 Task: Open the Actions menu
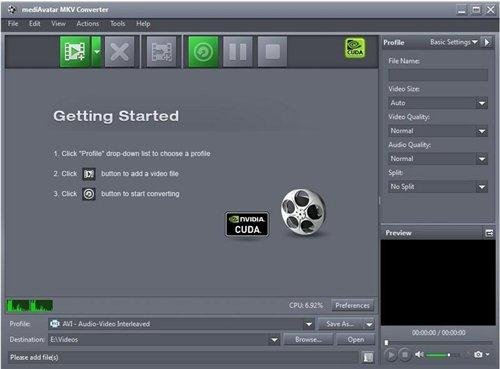(88, 24)
